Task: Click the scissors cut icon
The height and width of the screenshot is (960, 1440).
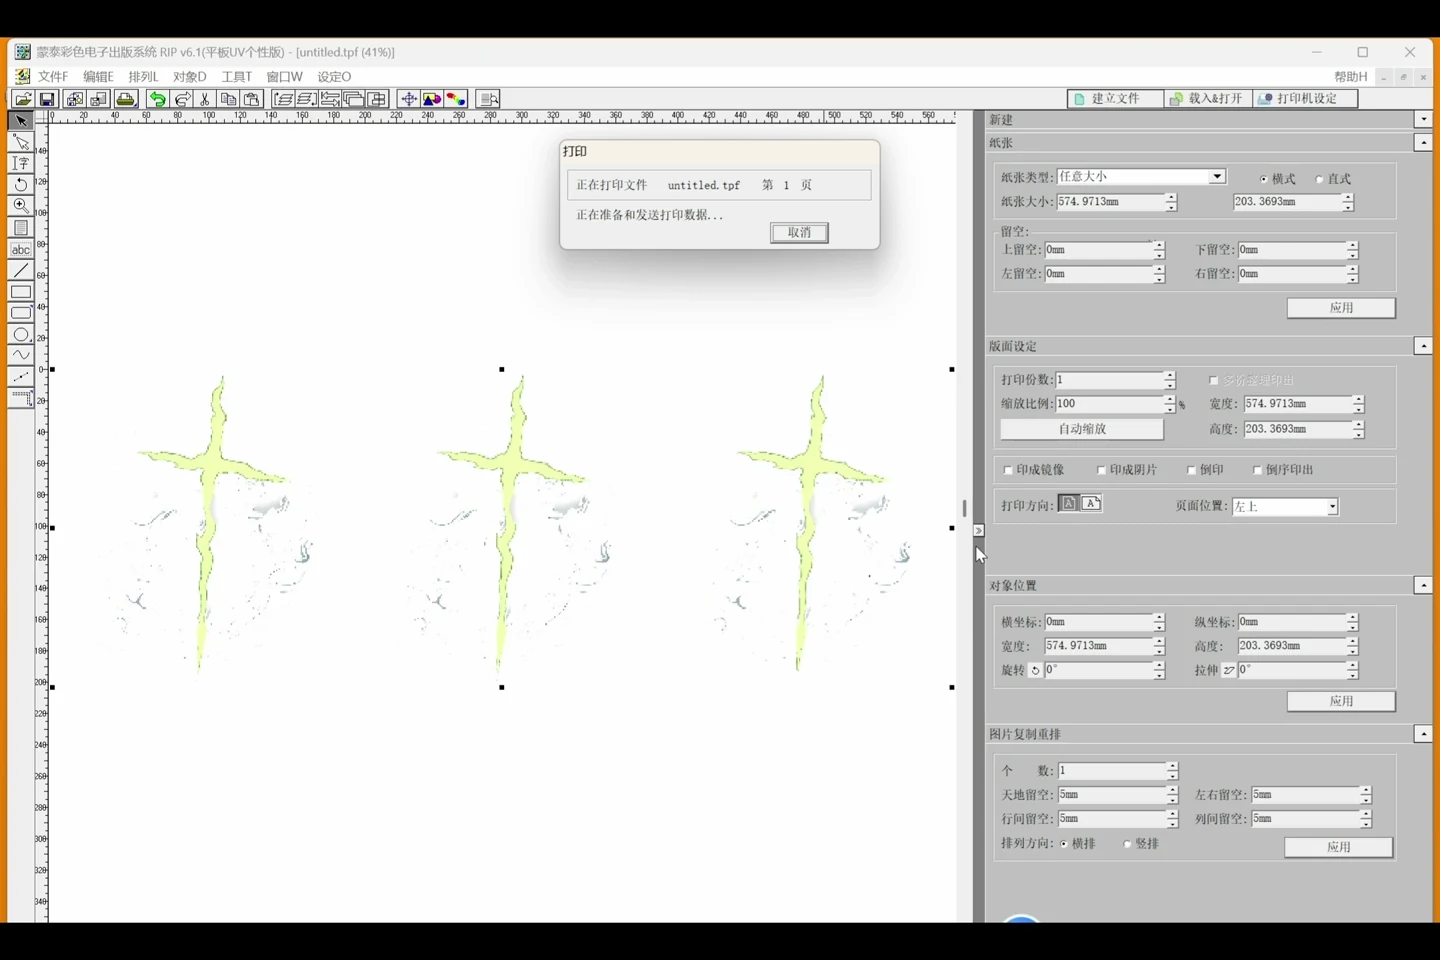Action: (x=205, y=99)
